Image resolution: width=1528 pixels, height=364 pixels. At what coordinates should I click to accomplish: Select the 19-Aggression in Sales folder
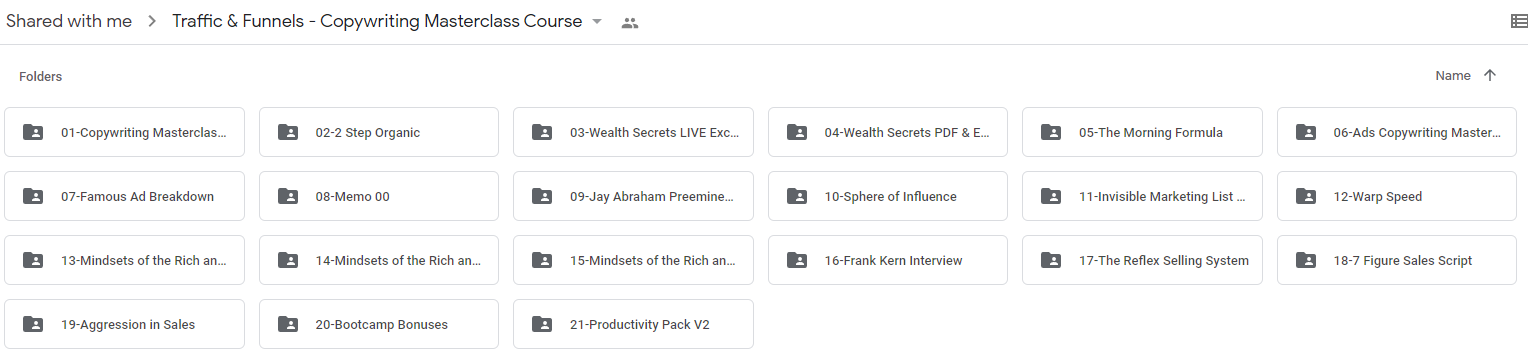click(124, 324)
